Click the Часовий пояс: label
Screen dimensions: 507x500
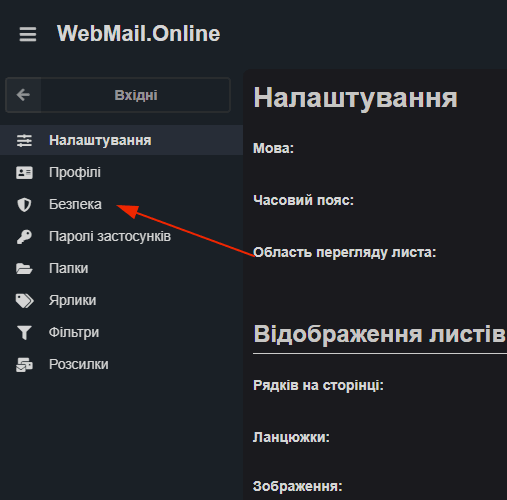pyautogui.click(x=303, y=200)
